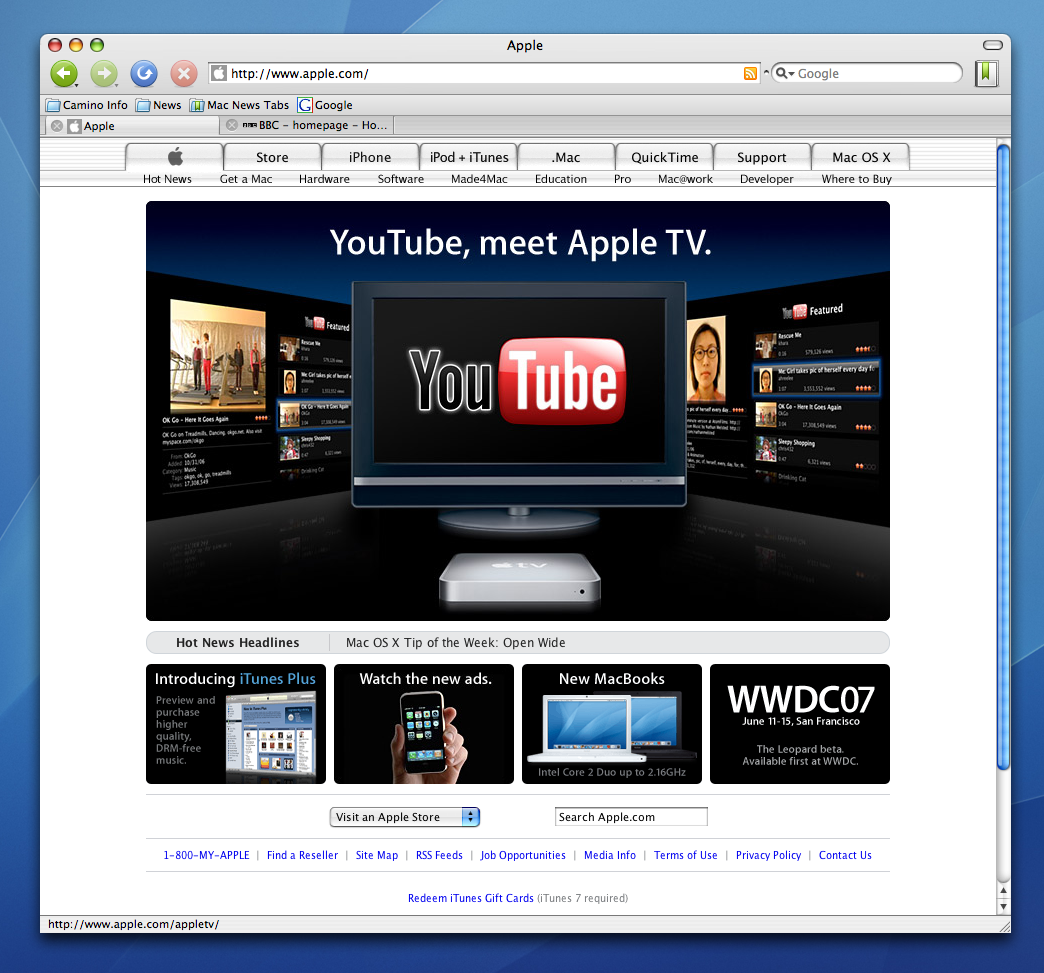Click the Search Apple.com field

pos(631,817)
